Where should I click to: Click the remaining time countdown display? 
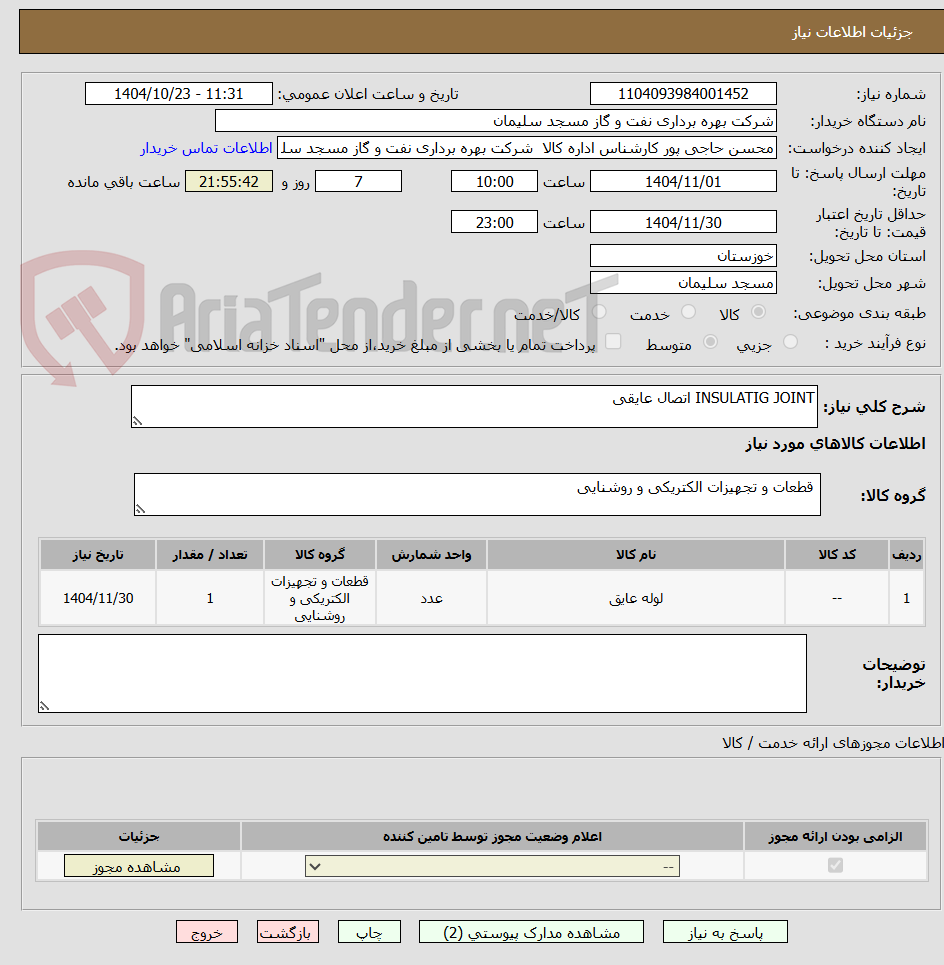tap(228, 181)
